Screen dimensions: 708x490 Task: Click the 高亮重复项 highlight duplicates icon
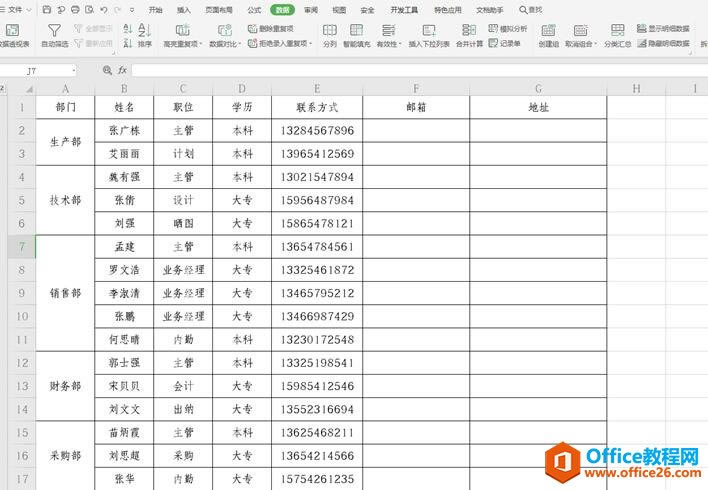point(182,31)
